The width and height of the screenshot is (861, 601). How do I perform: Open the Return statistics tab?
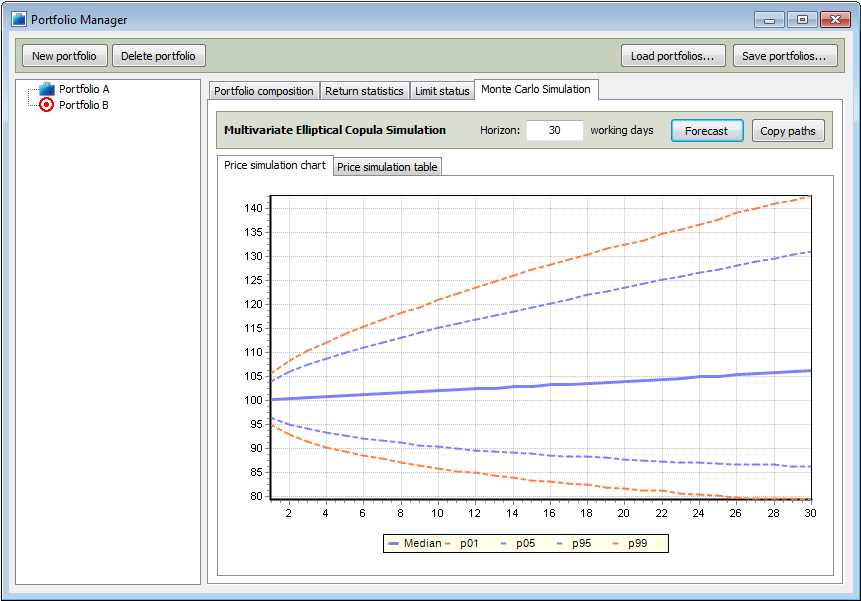[364, 91]
